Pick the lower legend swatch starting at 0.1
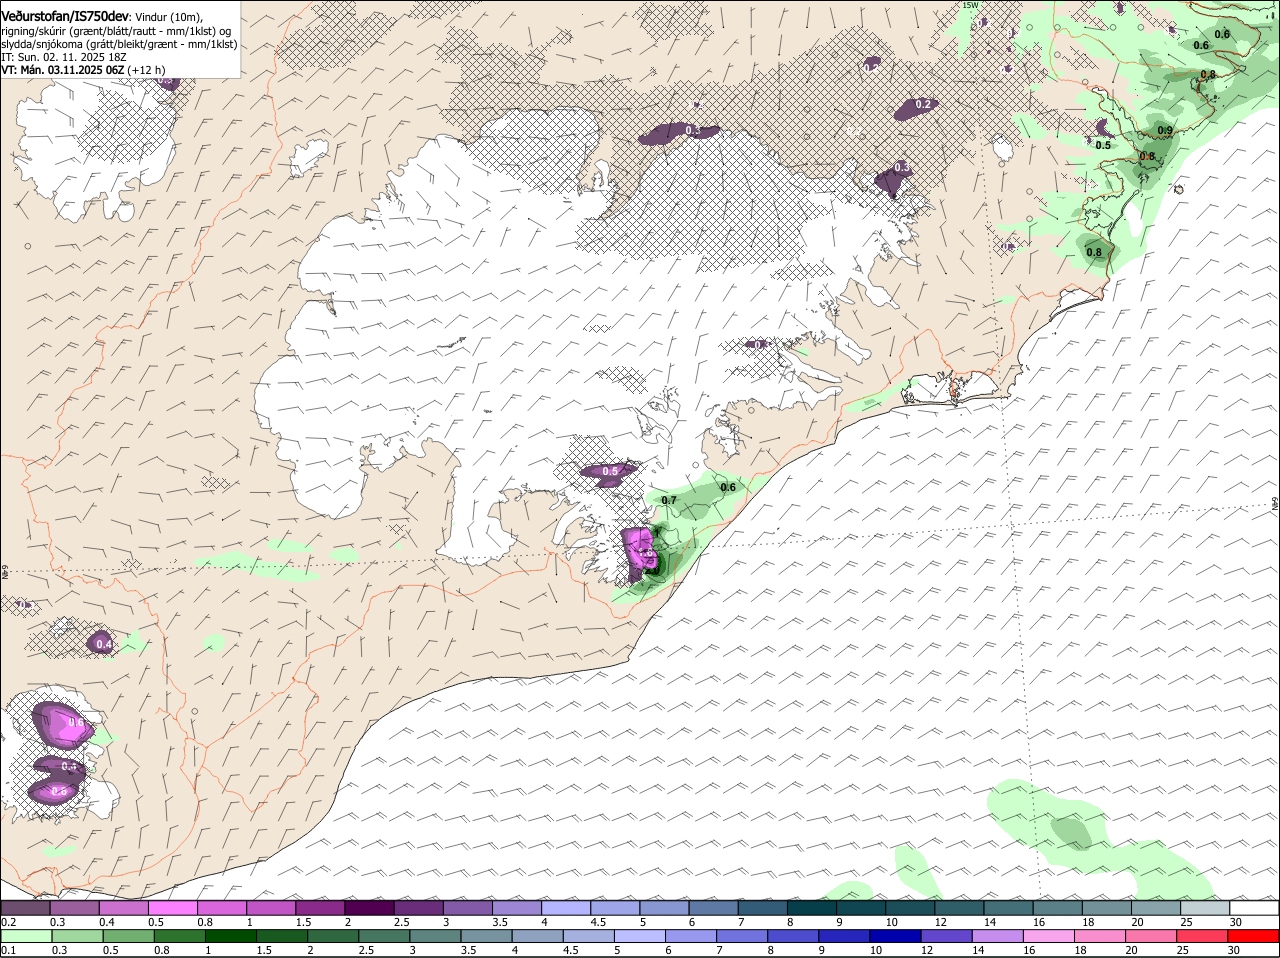Image resolution: width=1280 pixels, height=958 pixels. 26,936
